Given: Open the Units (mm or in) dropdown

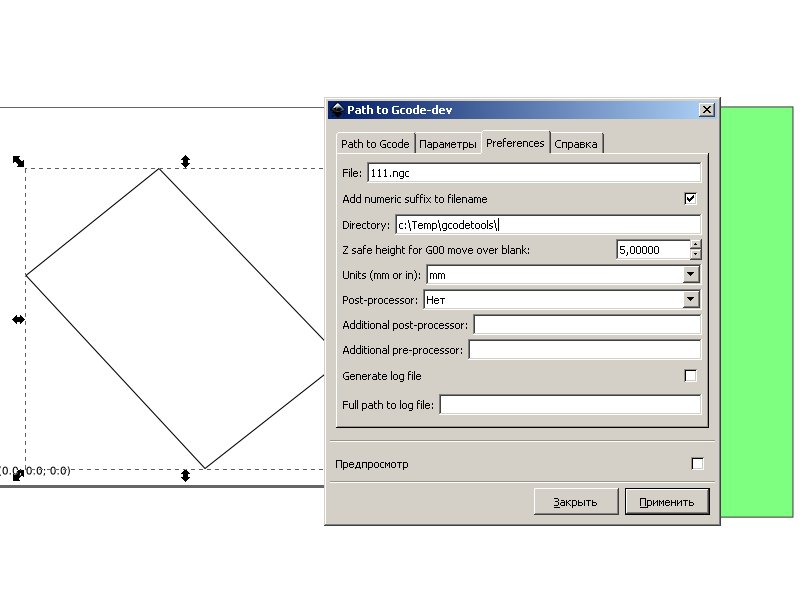Looking at the screenshot, I should (690, 274).
